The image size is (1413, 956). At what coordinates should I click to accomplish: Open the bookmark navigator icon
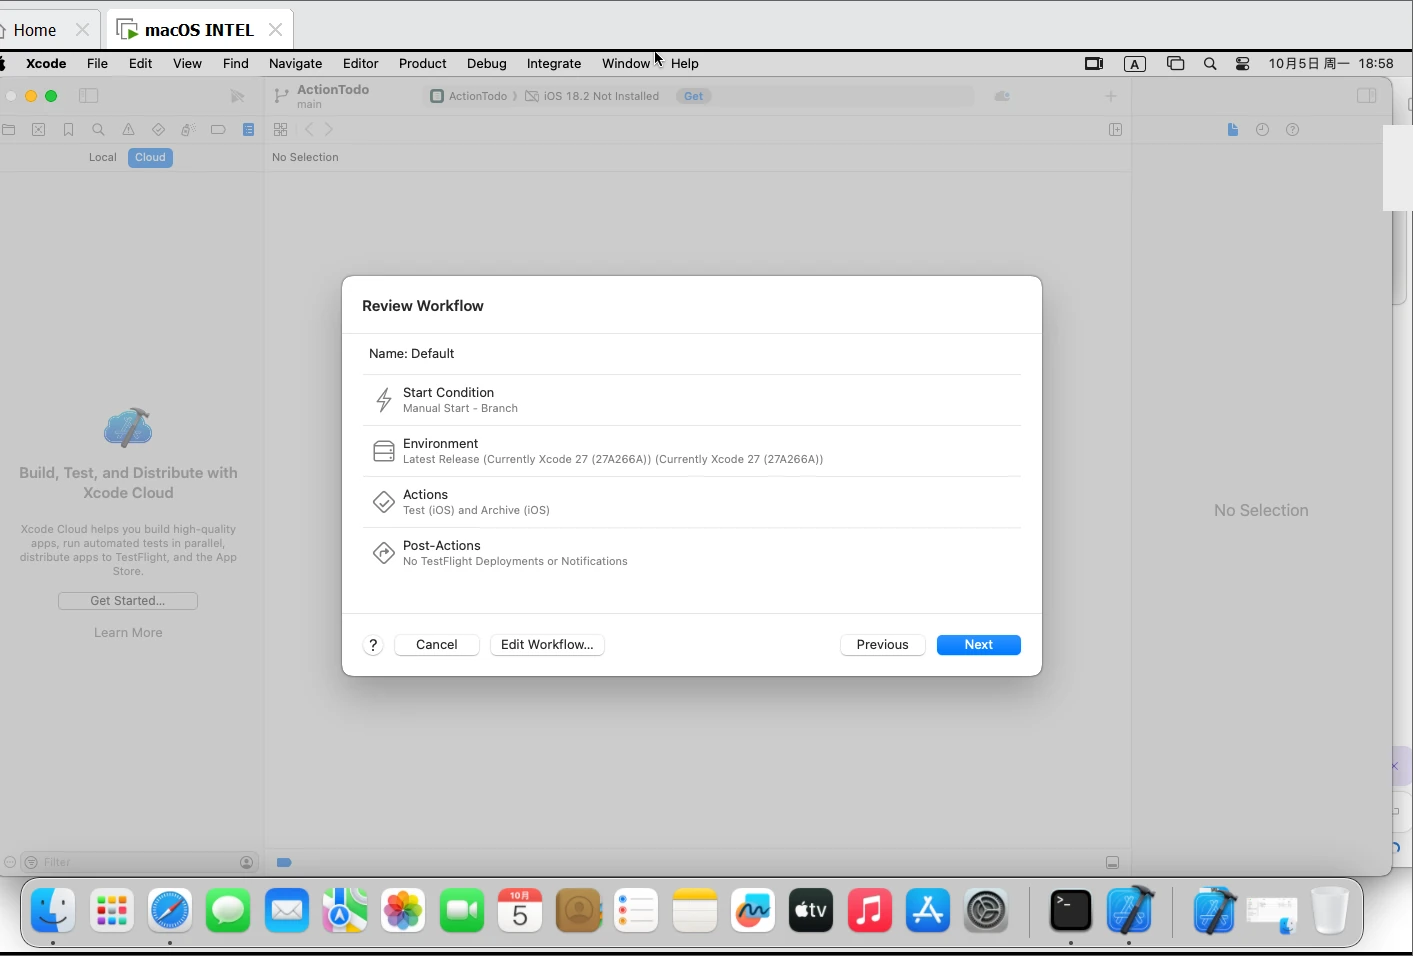pos(68,130)
